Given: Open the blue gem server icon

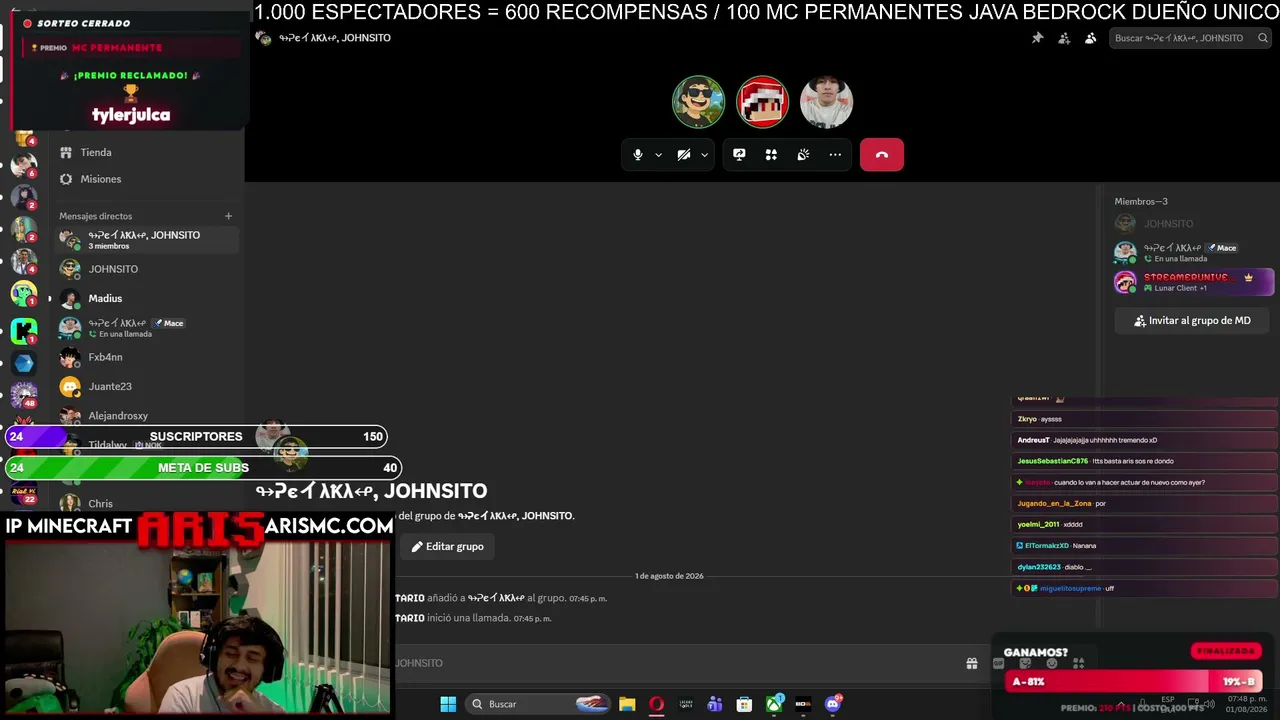Looking at the screenshot, I should [x=24, y=362].
